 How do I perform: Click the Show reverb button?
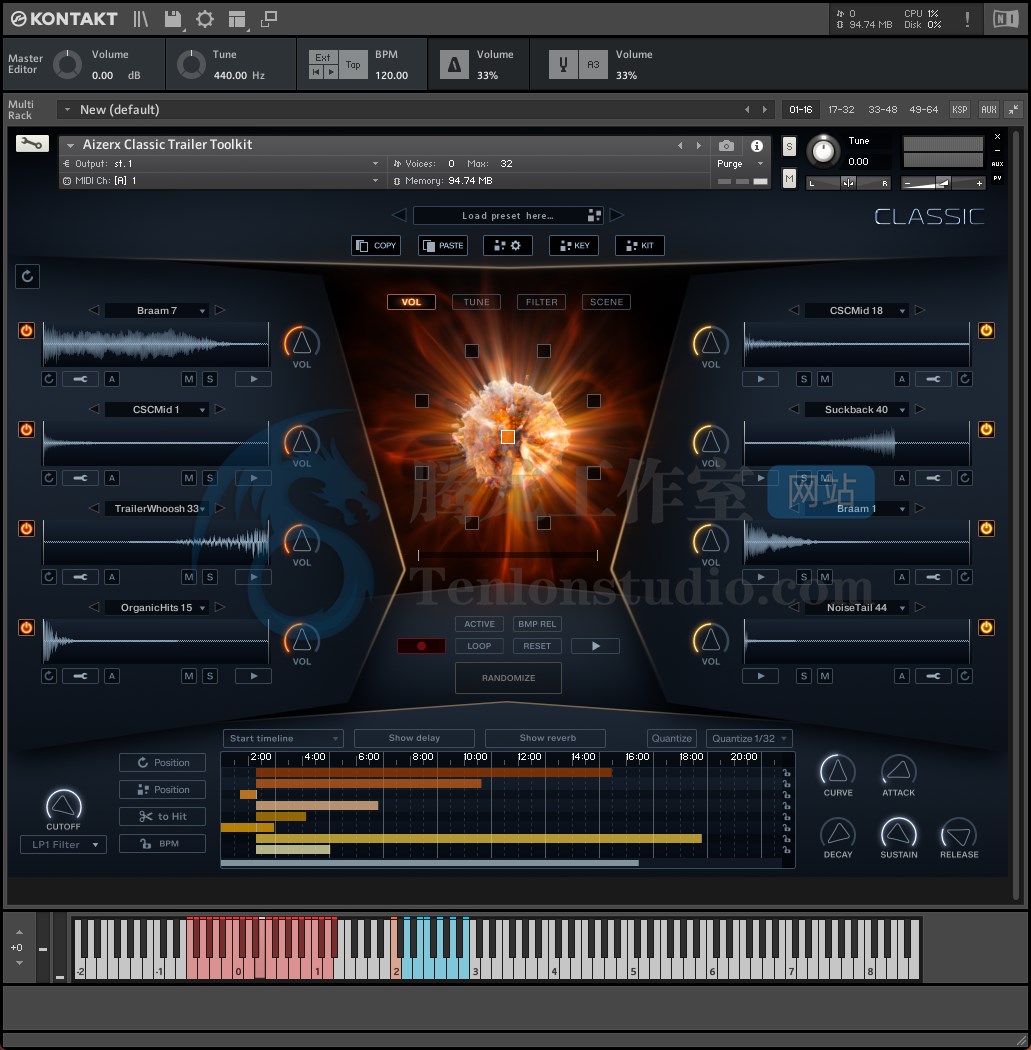click(x=545, y=738)
